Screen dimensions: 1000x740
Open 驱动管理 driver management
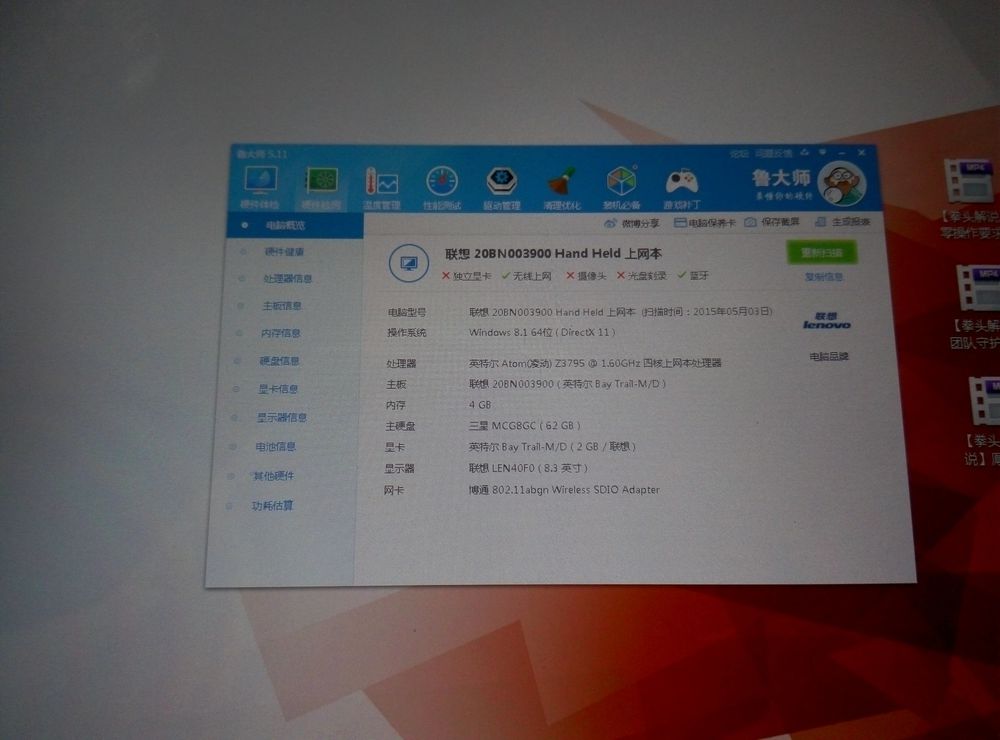(x=501, y=188)
